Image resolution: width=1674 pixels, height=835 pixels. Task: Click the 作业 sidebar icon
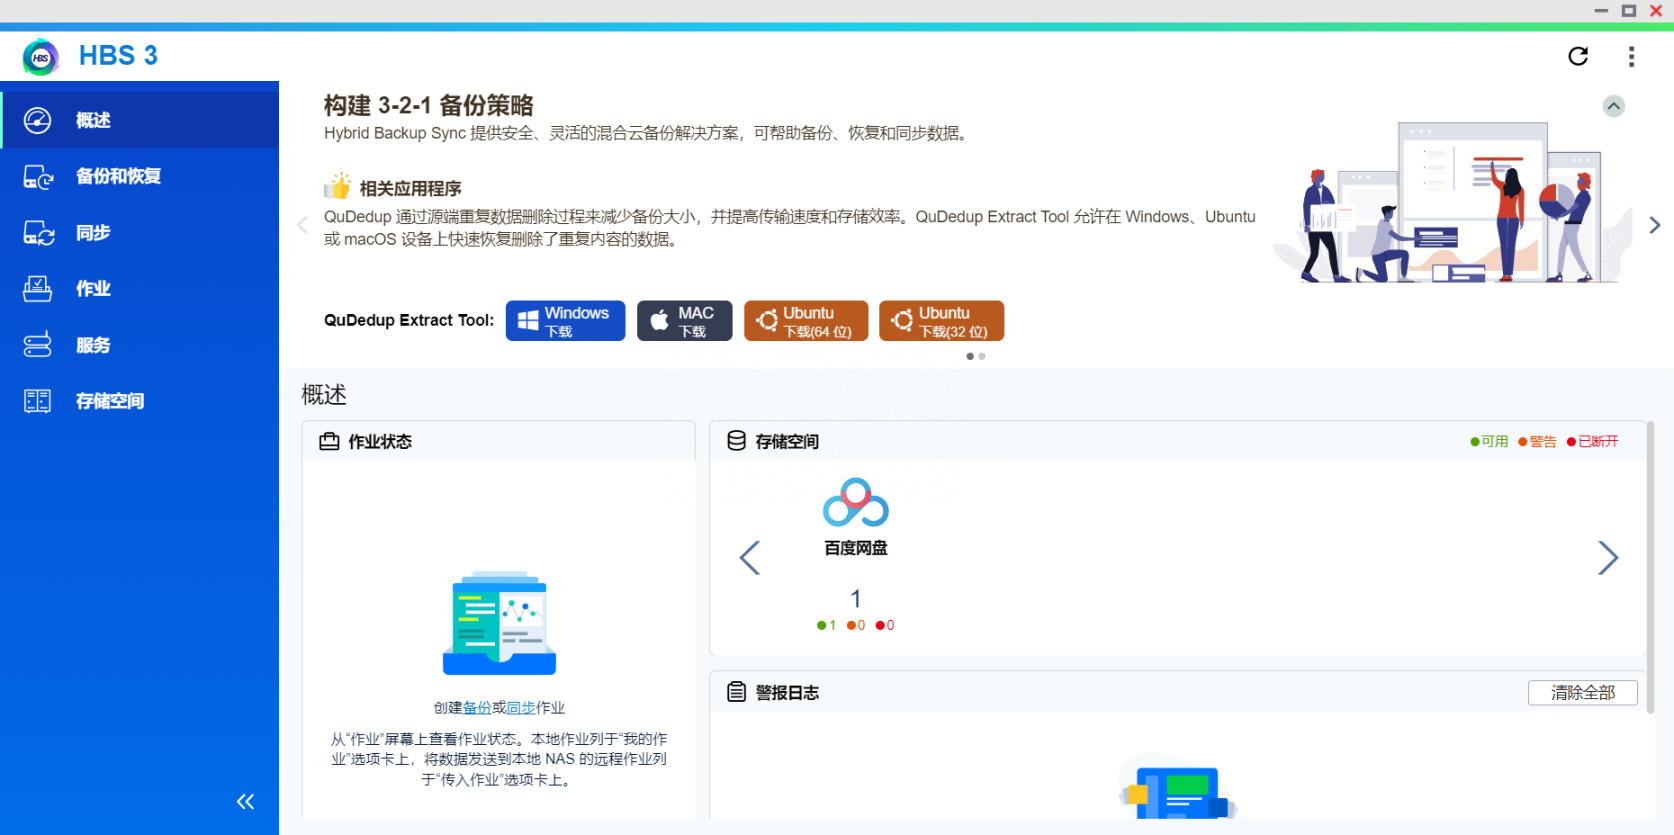(x=37, y=289)
